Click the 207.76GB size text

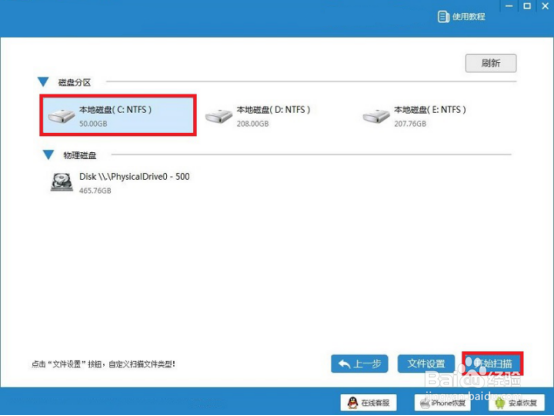pyautogui.click(x=410, y=124)
